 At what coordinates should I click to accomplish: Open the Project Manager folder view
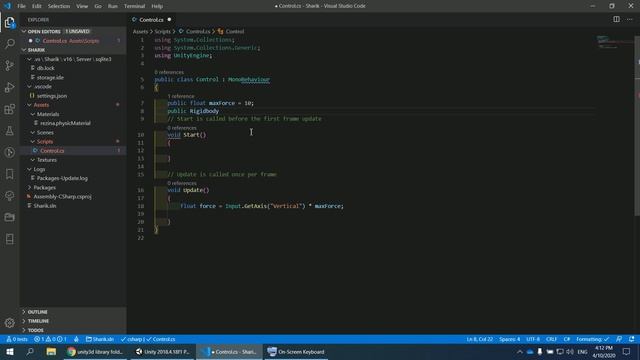pos(9,217)
